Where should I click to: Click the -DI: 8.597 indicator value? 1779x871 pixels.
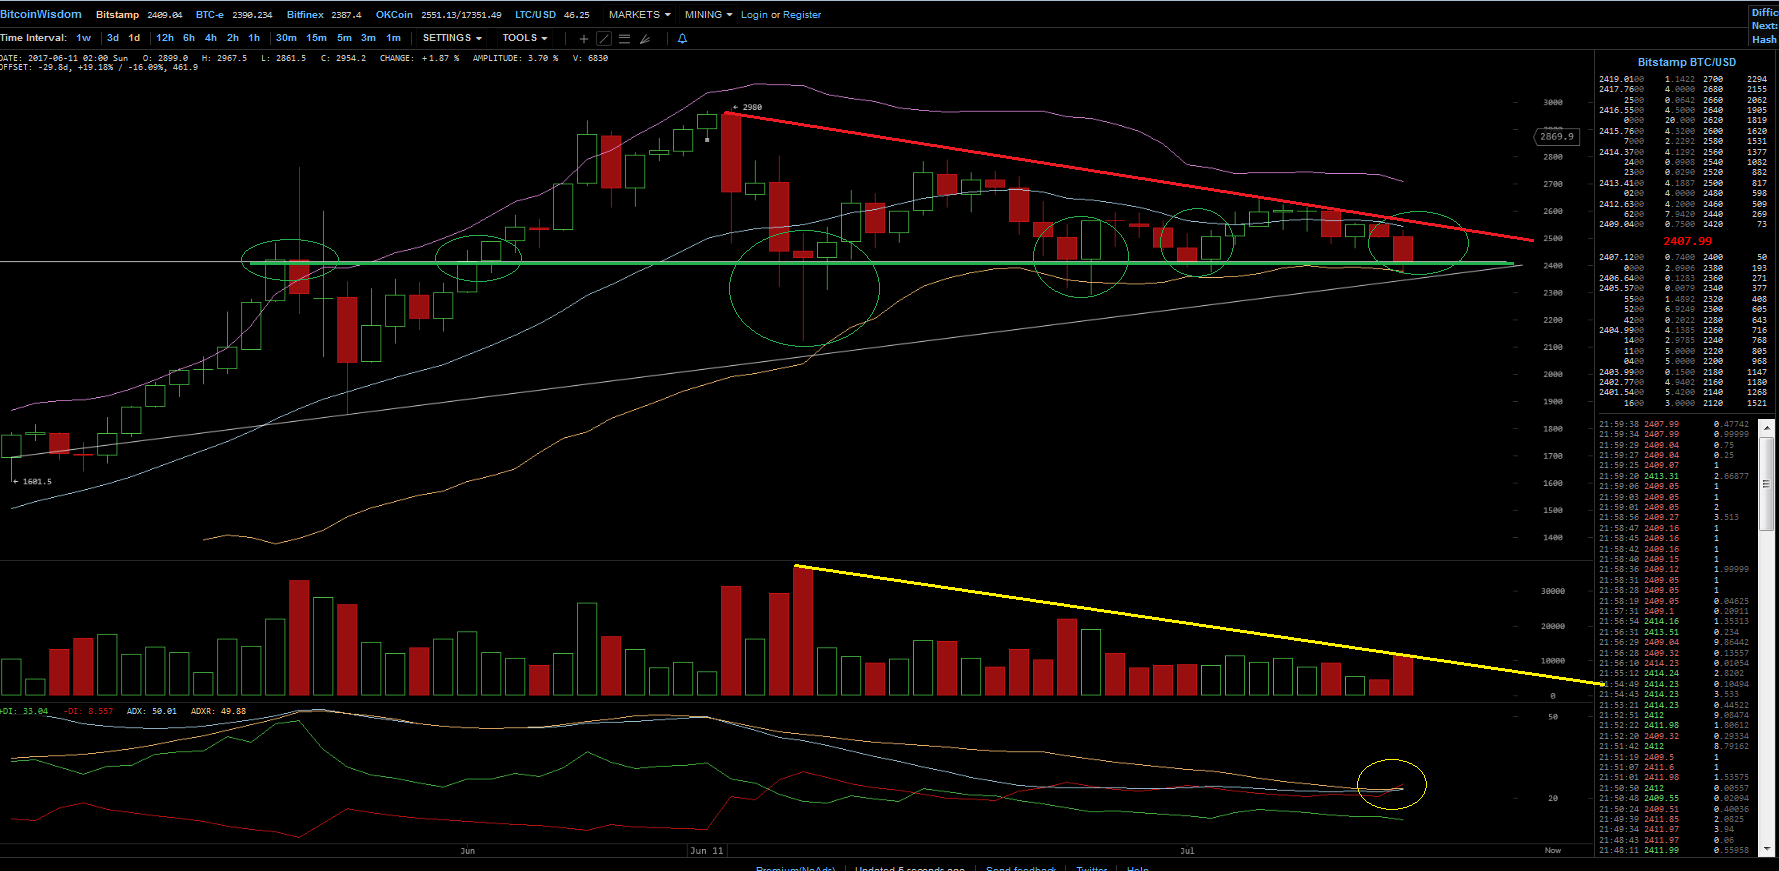pos(89,711)
